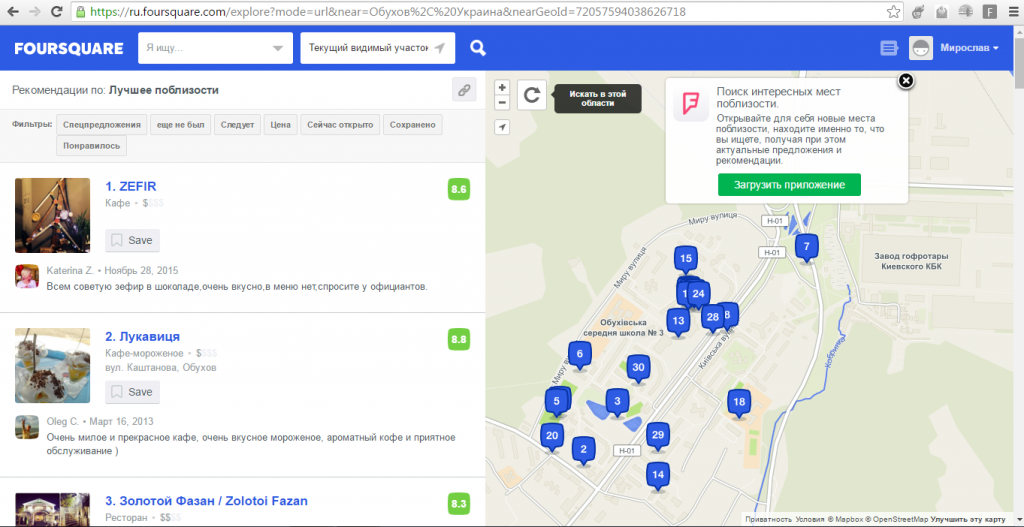
Task: Open the '1. ZEFIR' venue link
Action: click(x=131, y=186)
